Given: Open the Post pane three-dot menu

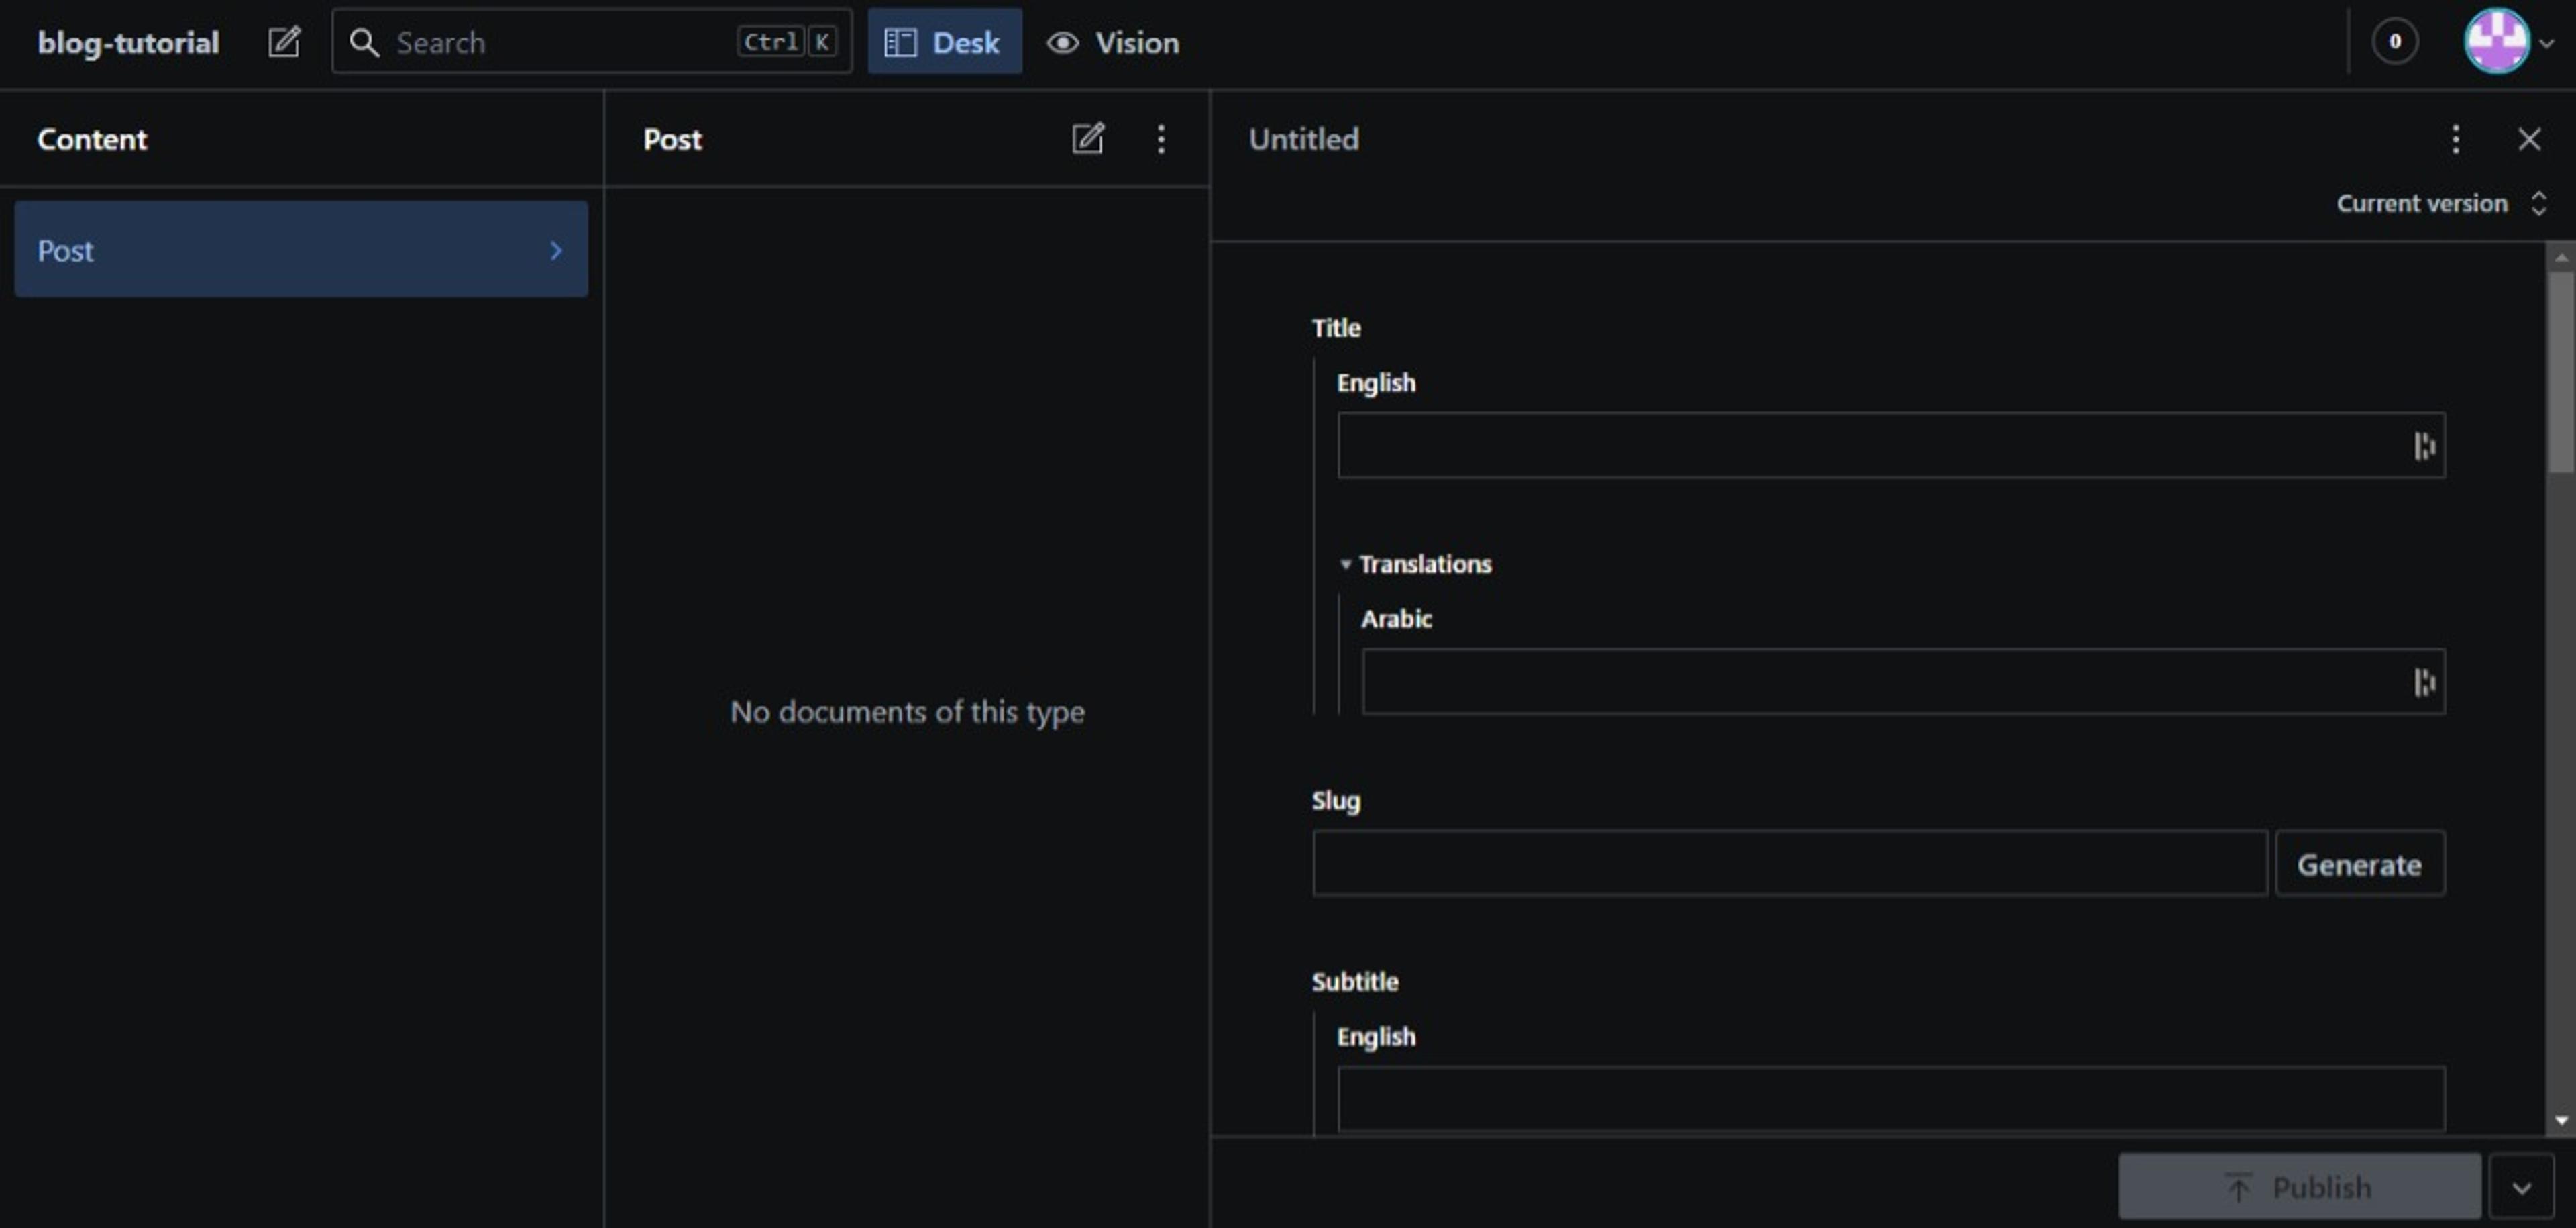Looking at the screenshot, I should (1161, 138).
